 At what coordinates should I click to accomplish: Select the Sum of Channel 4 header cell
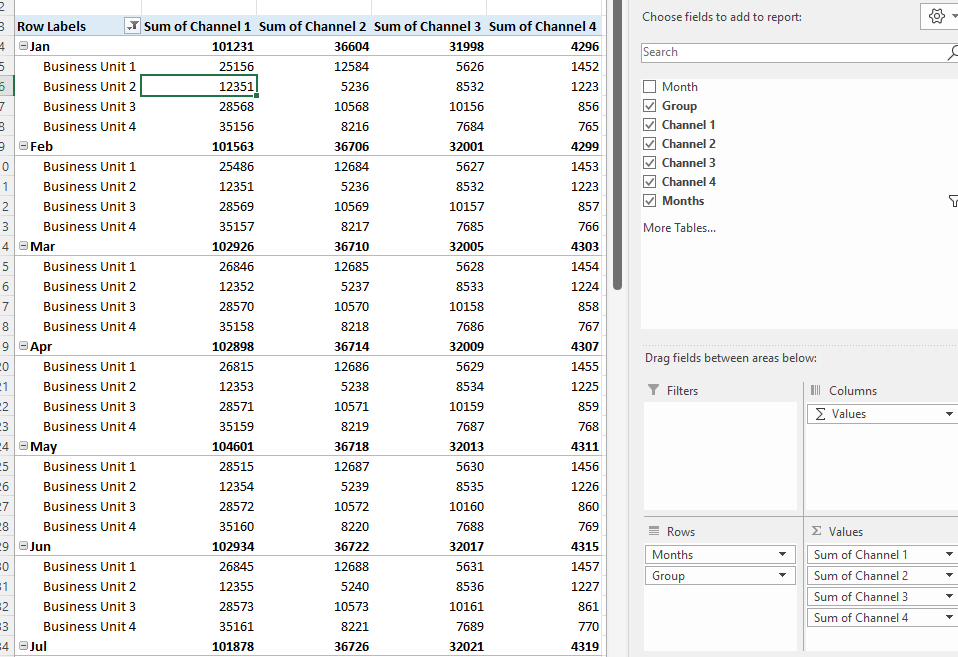(543, 26)
